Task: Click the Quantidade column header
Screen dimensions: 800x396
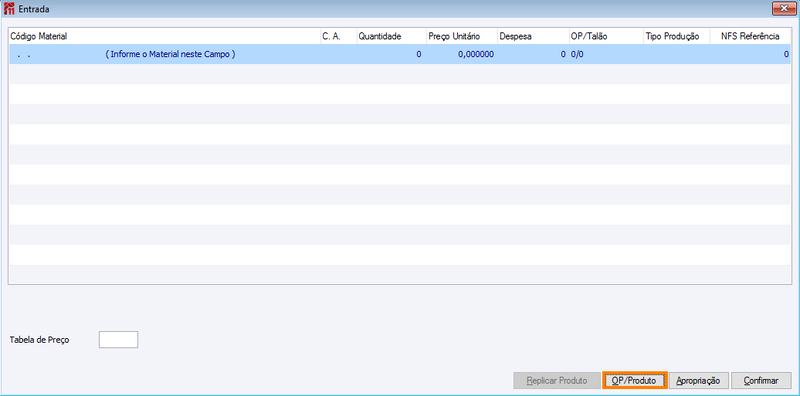Action: (x=392, y=37)
